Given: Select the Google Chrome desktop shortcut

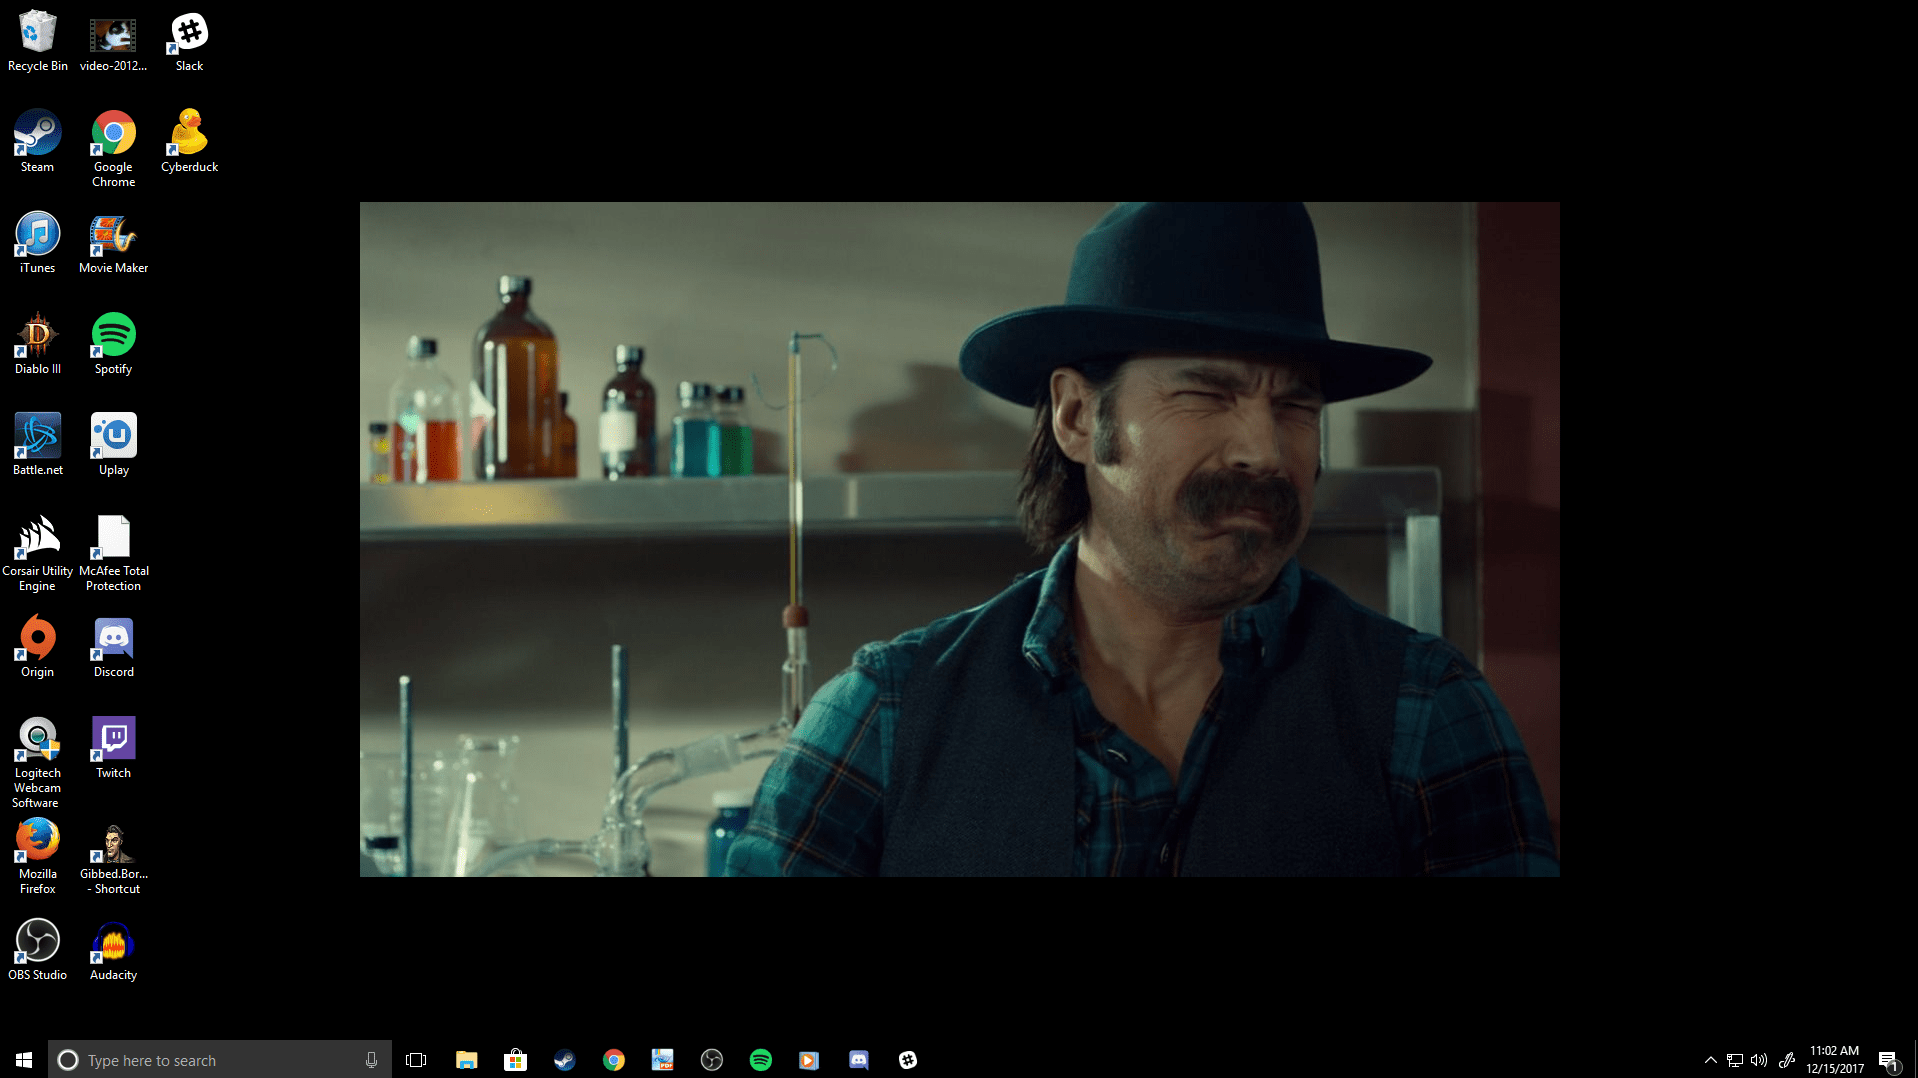Looking at the screenshot, I should tap(113, 149).
